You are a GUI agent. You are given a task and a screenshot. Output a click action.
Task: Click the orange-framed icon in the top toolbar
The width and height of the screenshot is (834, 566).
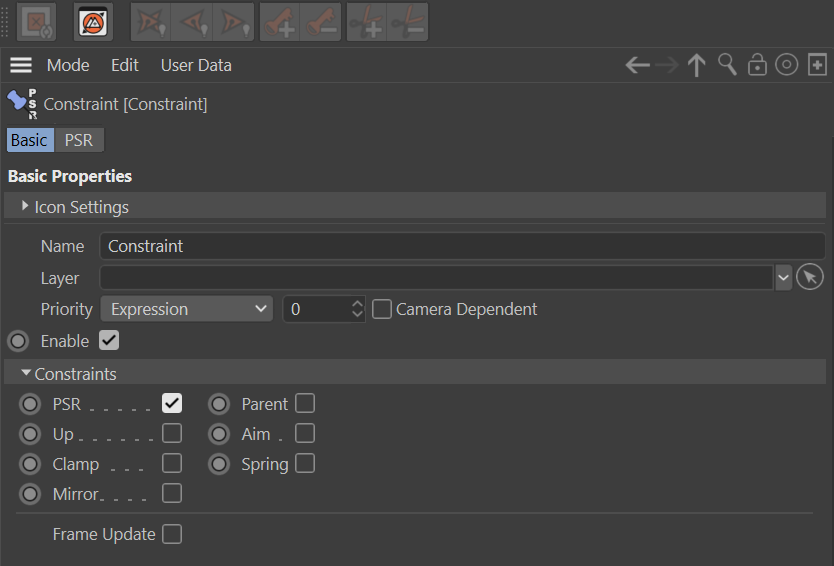click(93, 21)
